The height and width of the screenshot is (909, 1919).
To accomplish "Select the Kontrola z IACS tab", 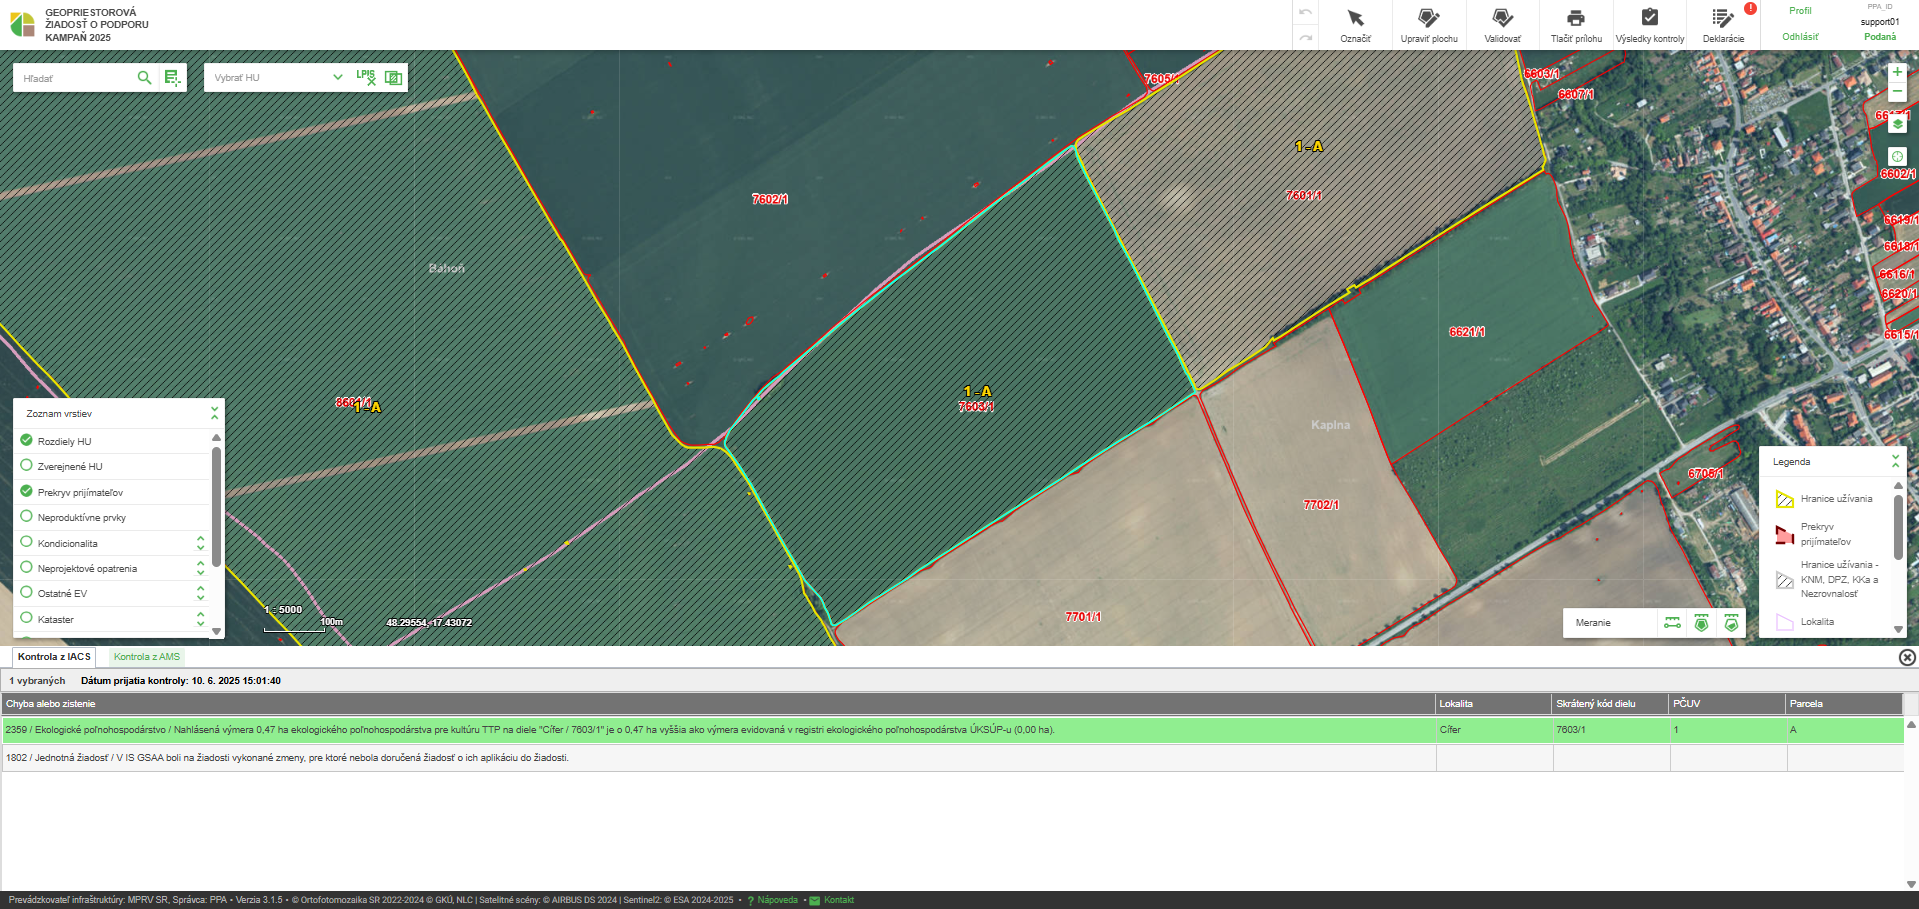I will (x=54, y=657).
